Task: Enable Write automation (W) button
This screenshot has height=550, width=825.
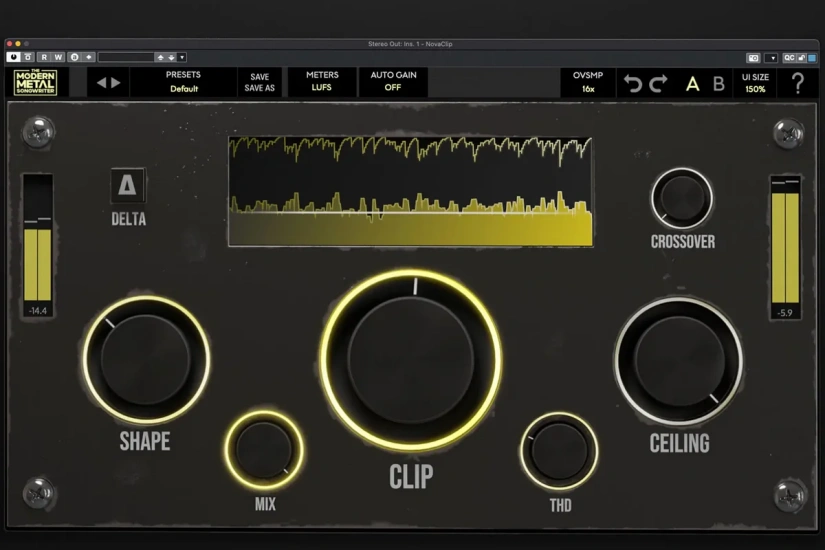Action: (x=58, y=57)
